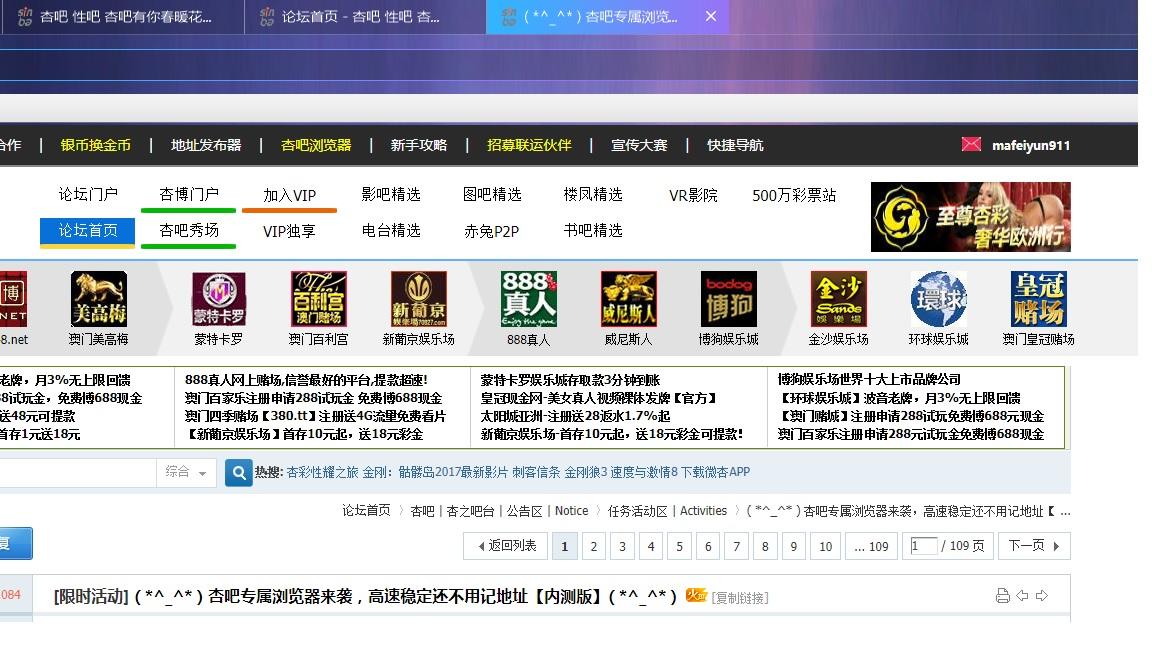Click the printer icon on the thread title

(1002, 596)
